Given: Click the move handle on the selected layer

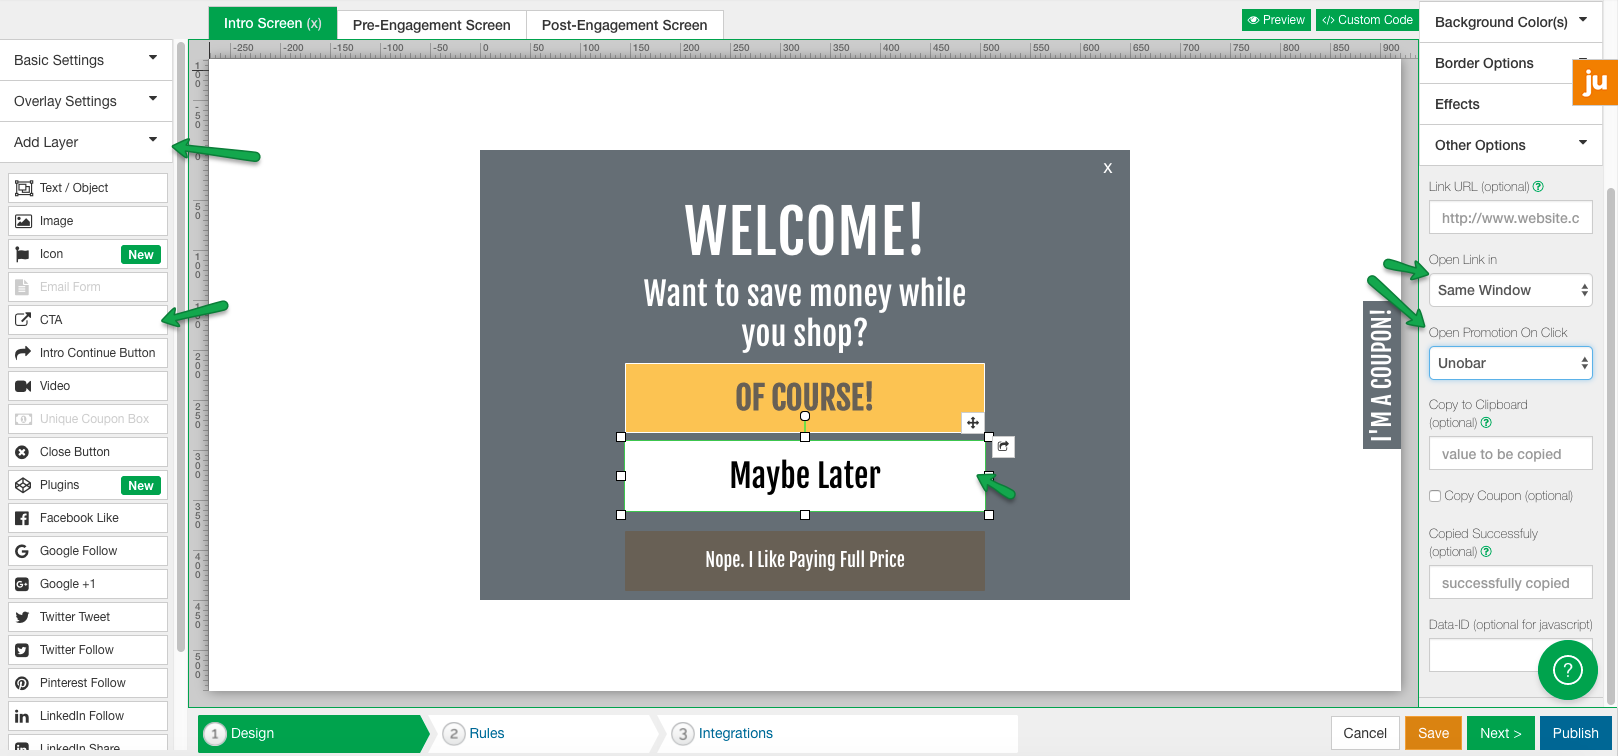Looking at the screenshot, I should pos(972,423).
